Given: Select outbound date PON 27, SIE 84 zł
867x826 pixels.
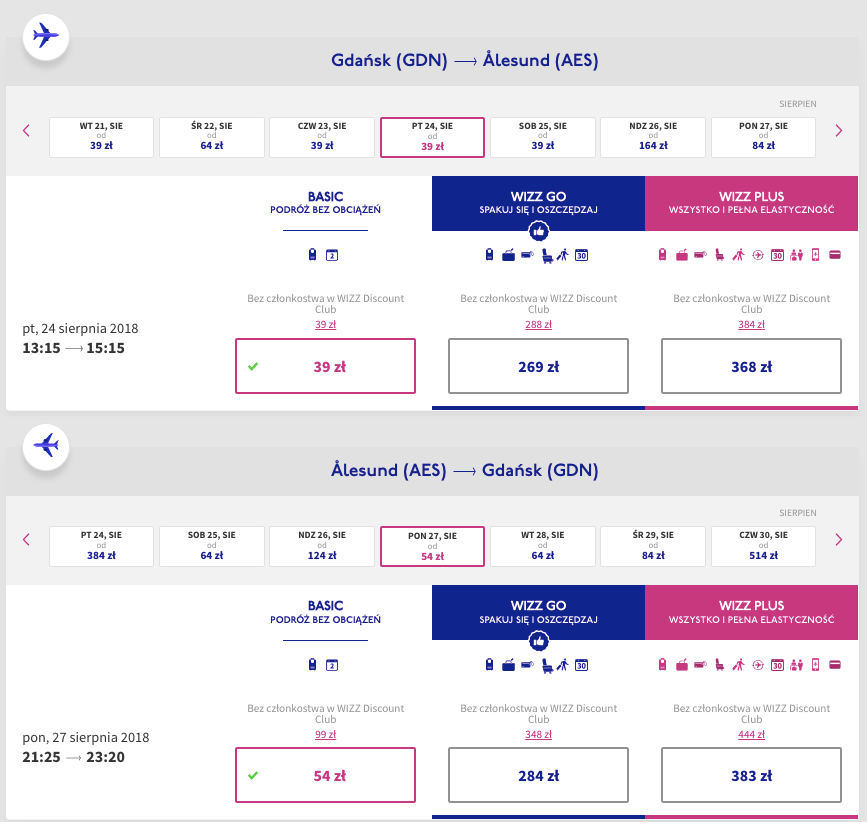Looking at the screenshot, I should [x=763, y=137].
